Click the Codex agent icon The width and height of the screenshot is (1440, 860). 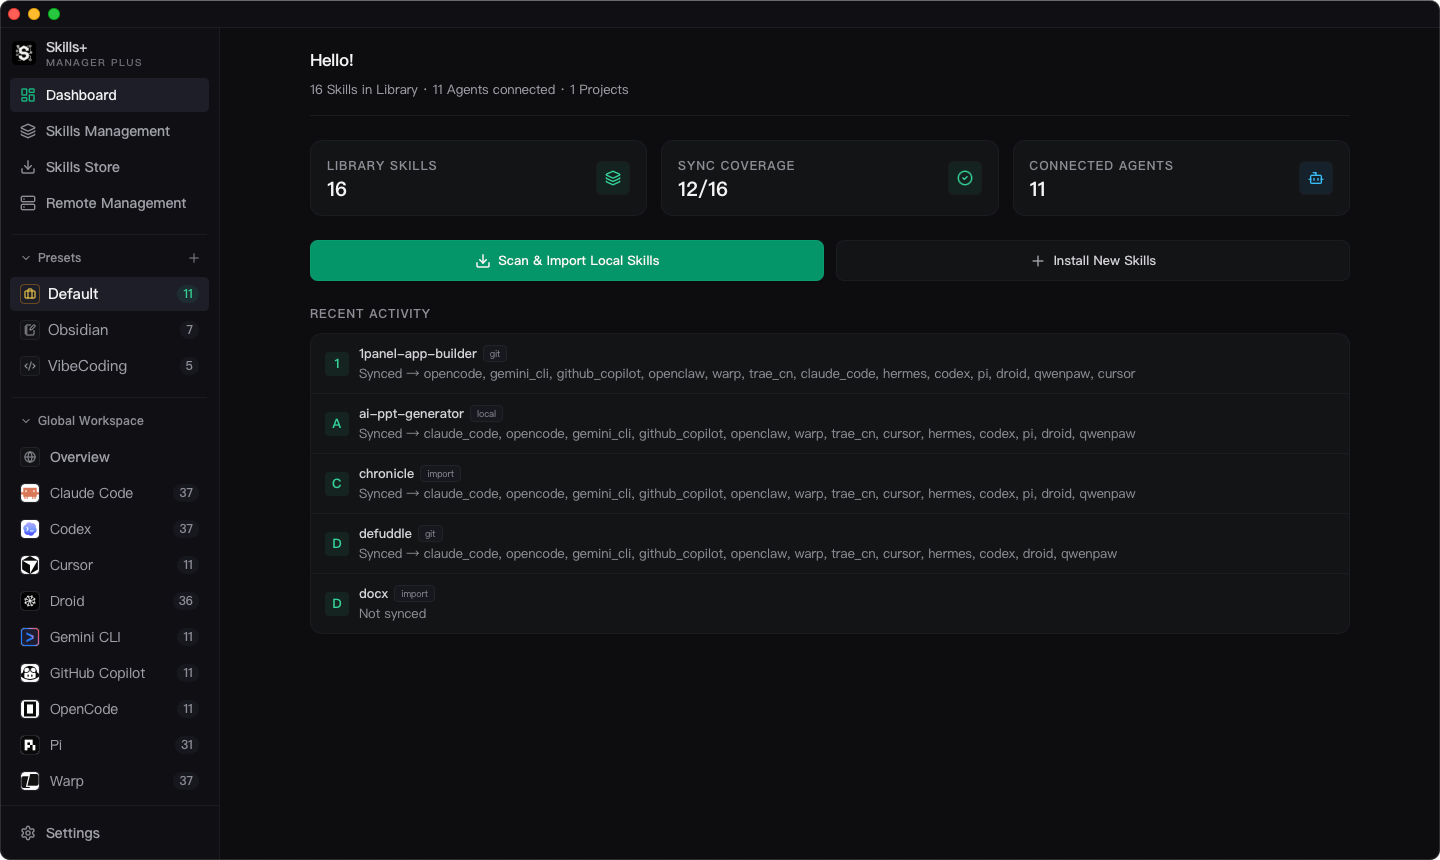pyautogui.click(x=30, y=529)
